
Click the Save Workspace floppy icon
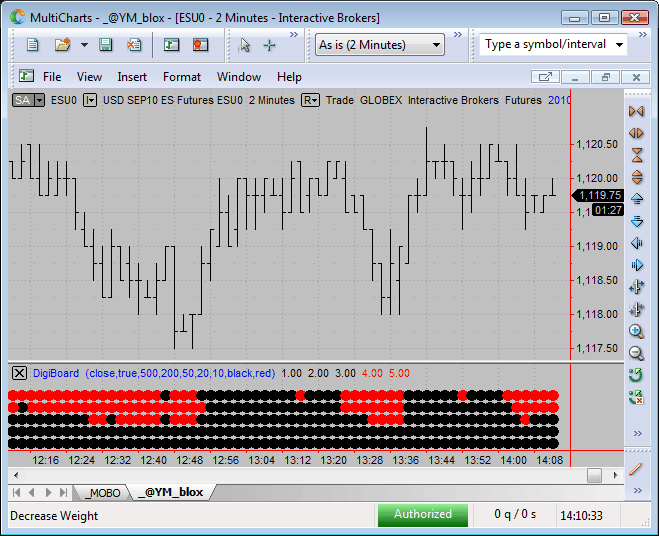[x=105, y=45]
